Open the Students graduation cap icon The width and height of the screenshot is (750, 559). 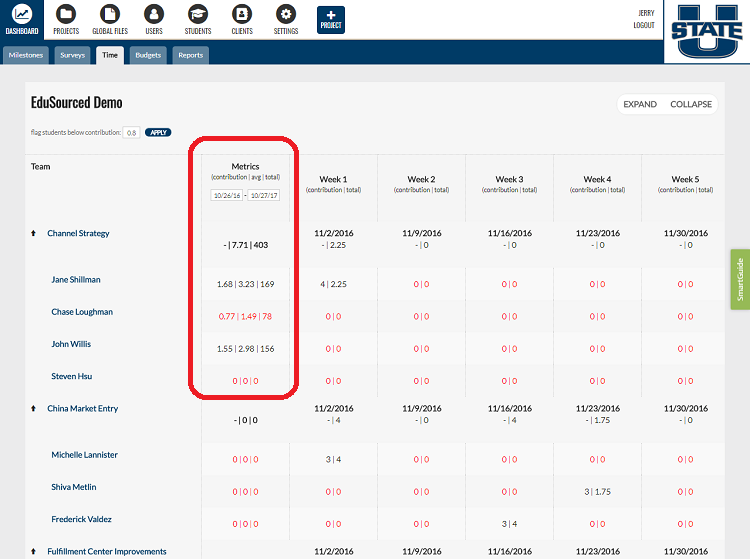(198, 14)
